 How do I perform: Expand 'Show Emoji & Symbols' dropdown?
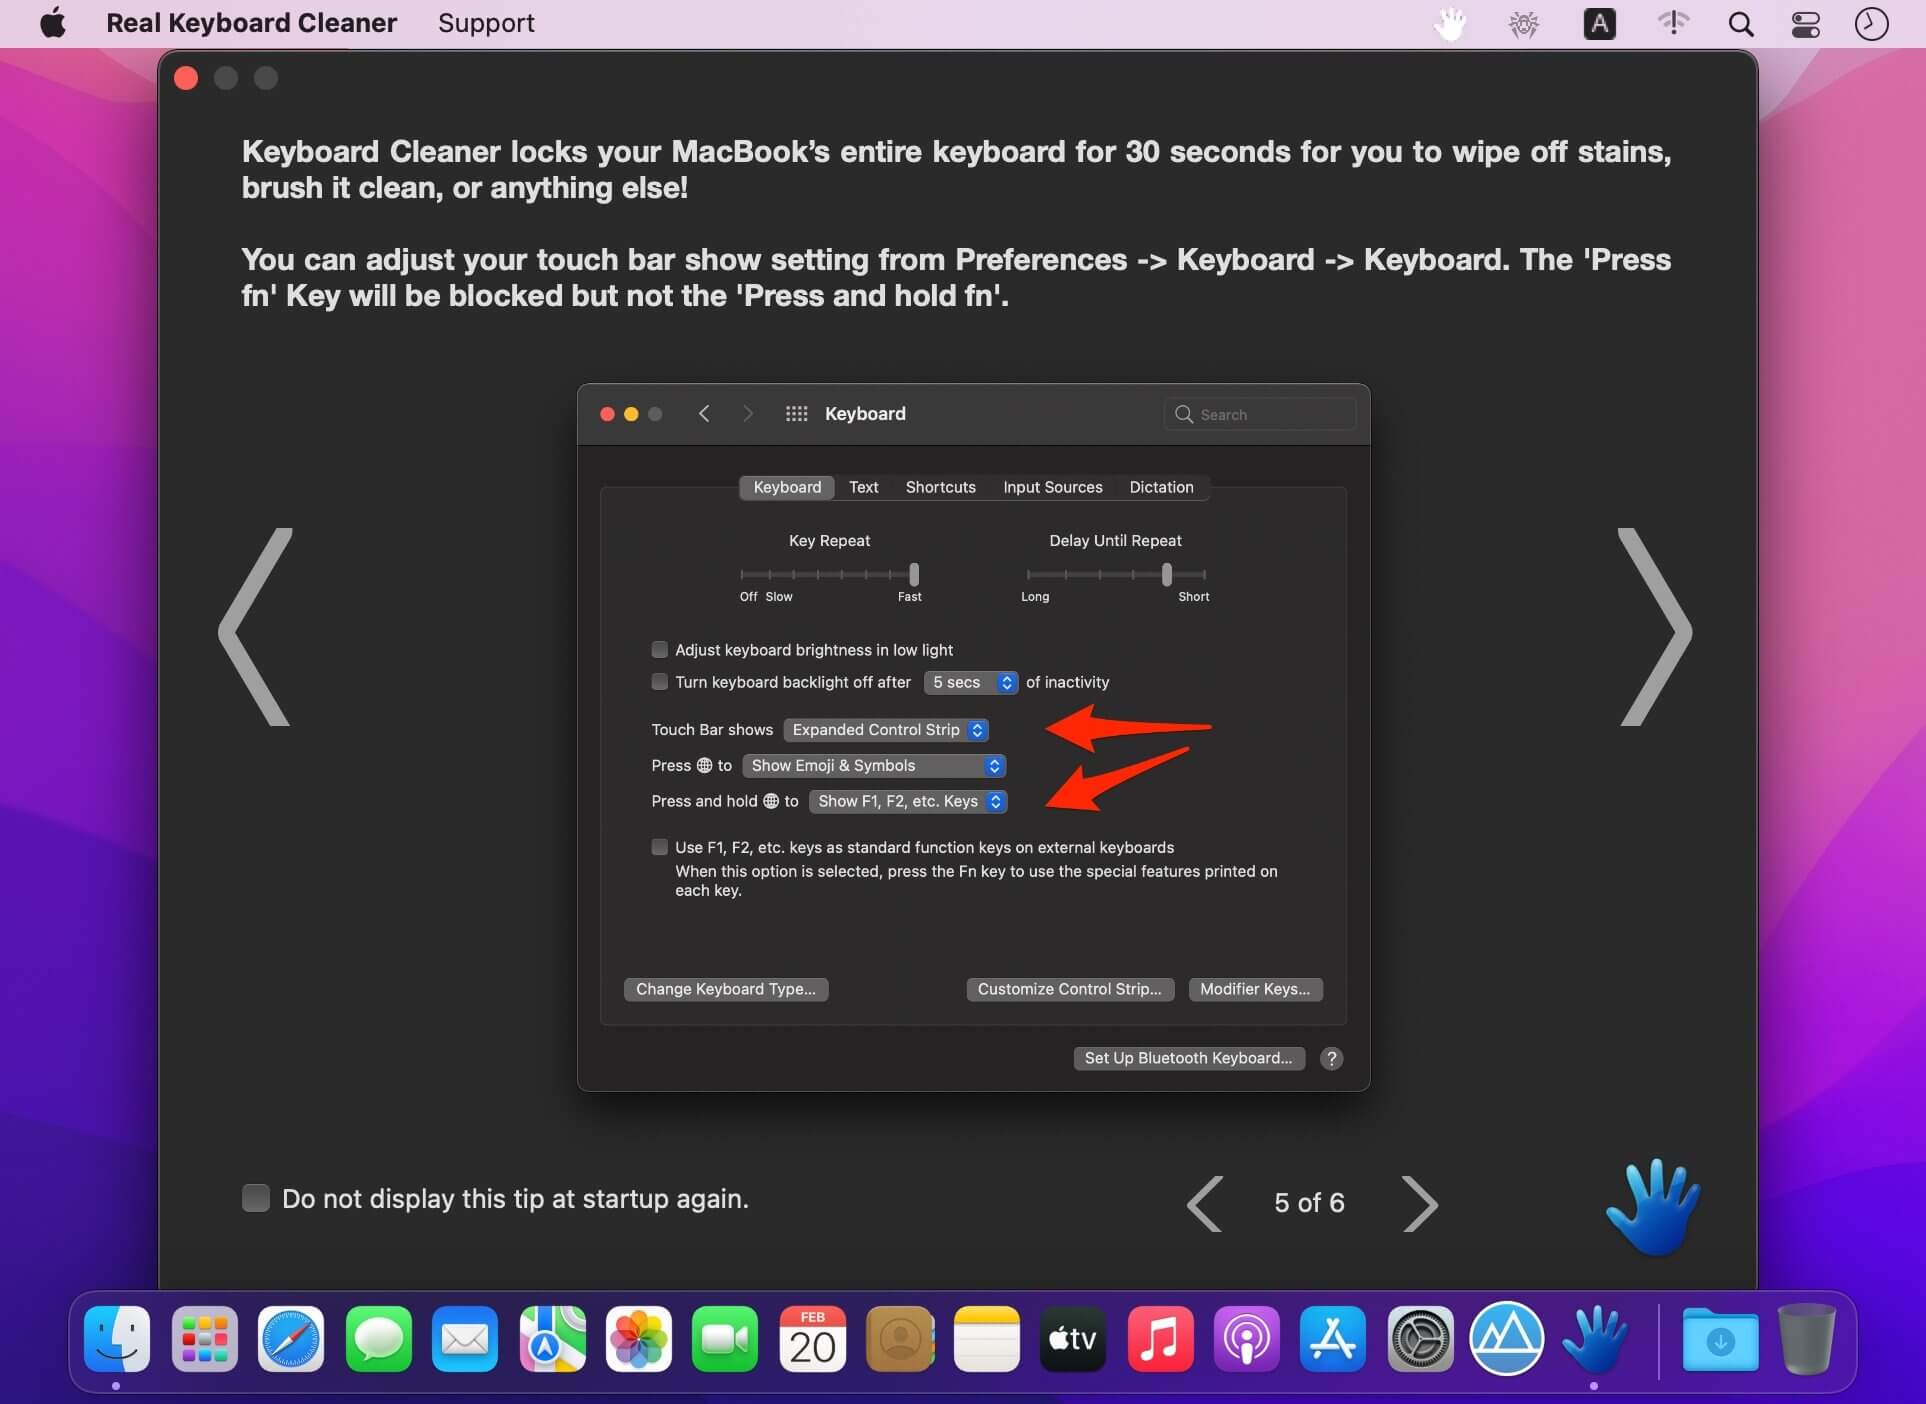pos(873,766)
